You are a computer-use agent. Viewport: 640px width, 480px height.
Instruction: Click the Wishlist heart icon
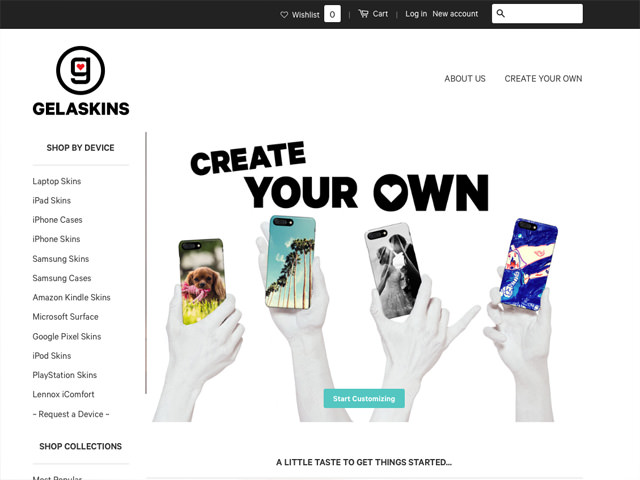pyautogui.click(x=284, y=15)
